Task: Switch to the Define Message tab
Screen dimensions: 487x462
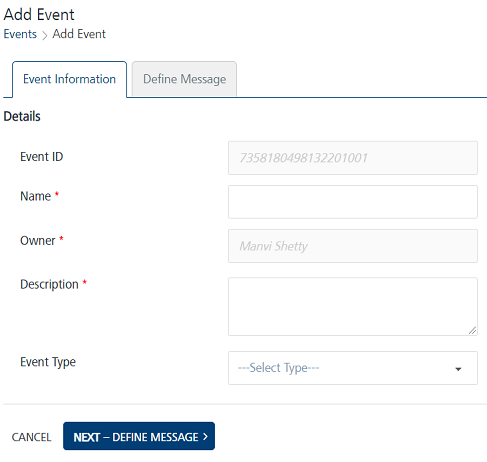Action: click(184, 79)
